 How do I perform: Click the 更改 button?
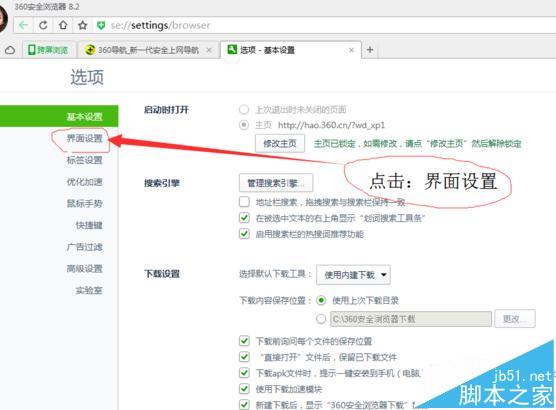(x=515, y=318)
